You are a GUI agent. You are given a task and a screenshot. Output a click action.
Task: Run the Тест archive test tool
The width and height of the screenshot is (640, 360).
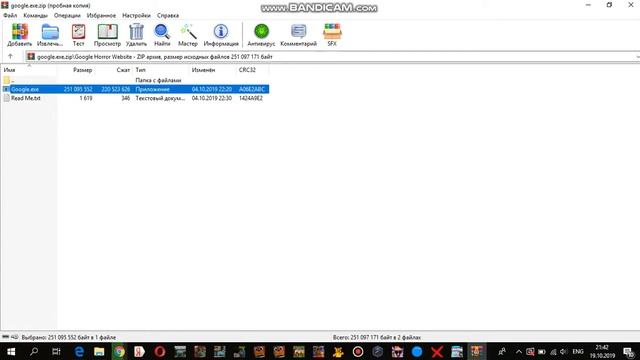[x=78, y=35]
